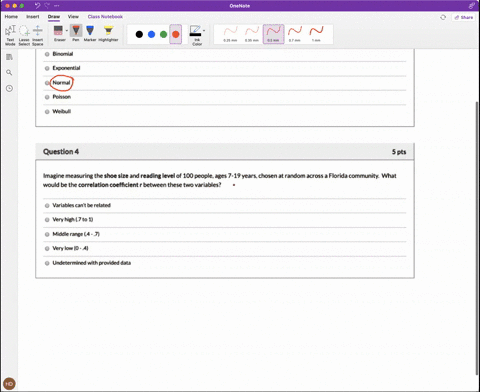The width and height of the screenshot is (480, 392).
Task: Click the Share button
Action: pos(464,17)
